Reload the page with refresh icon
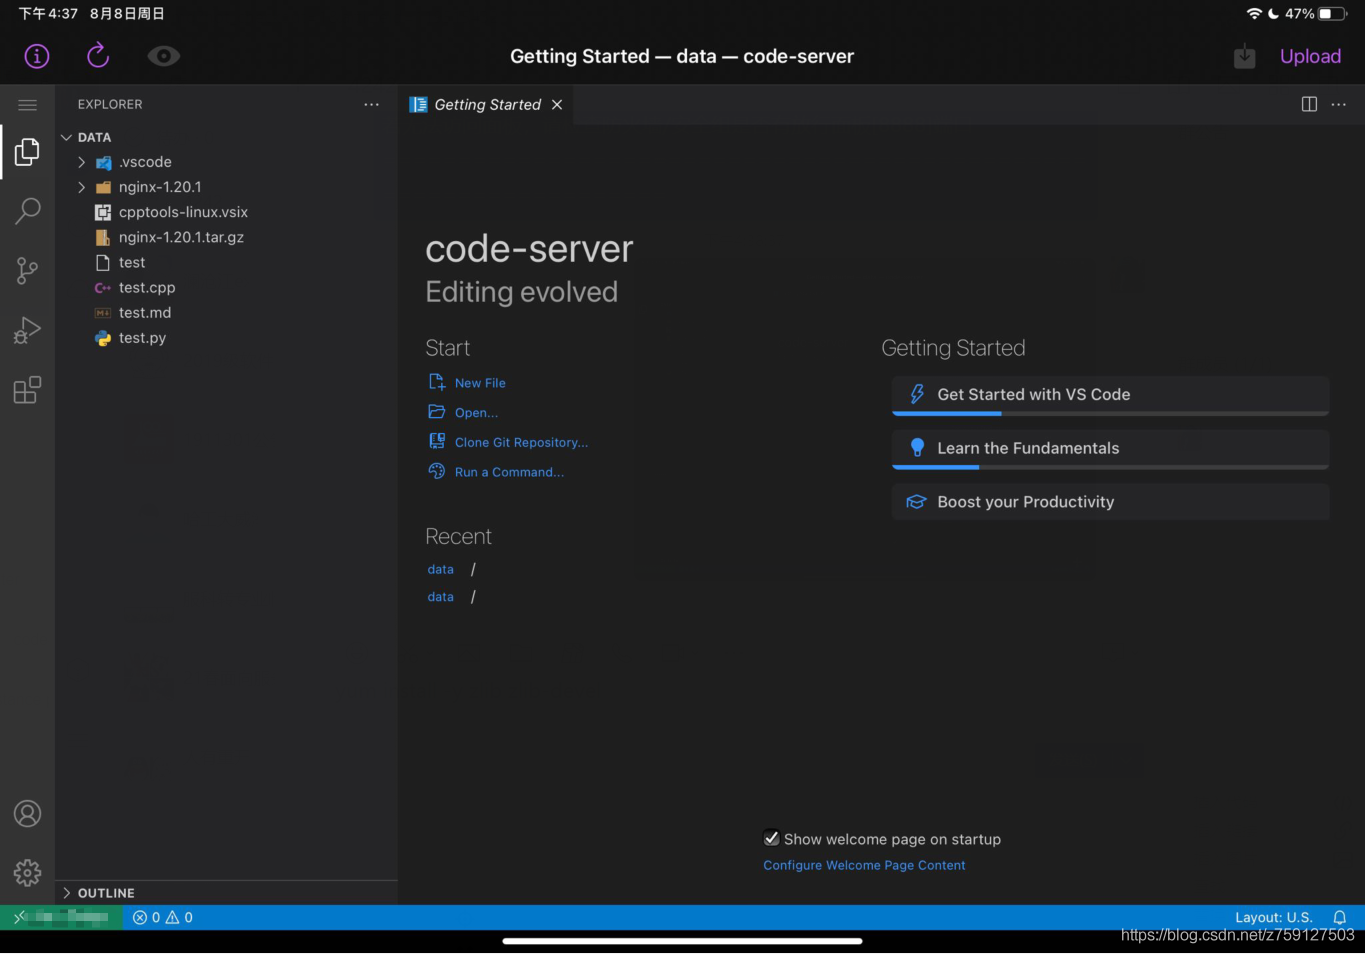The height and width of the screenshot is (954, 1365). click(x=98, y=56)
